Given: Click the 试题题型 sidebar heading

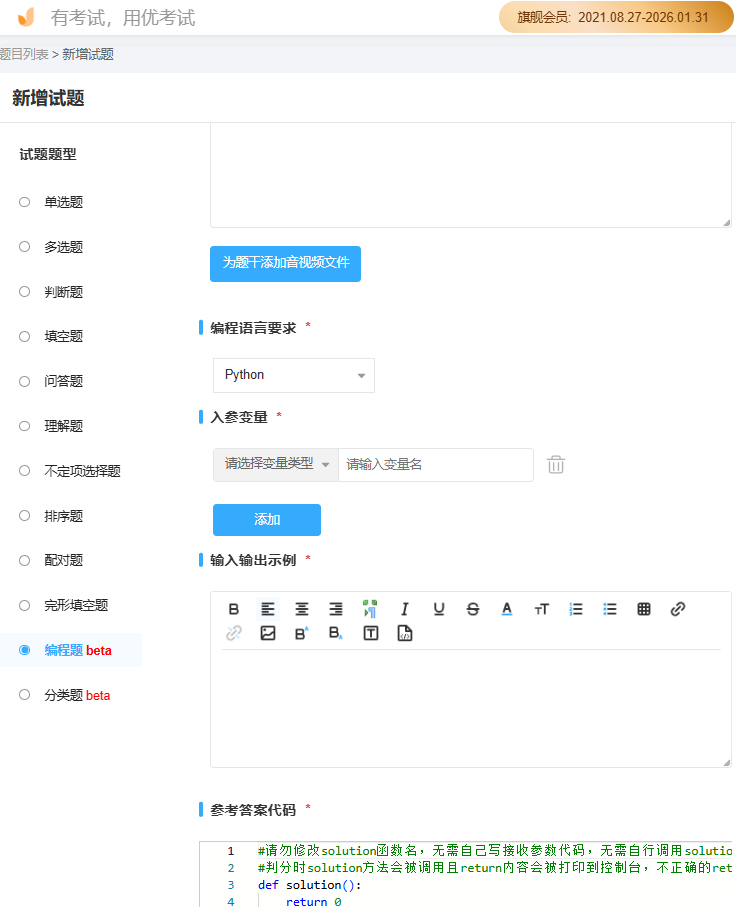Looking at the screenshot, I should click(x=48, y=154).
